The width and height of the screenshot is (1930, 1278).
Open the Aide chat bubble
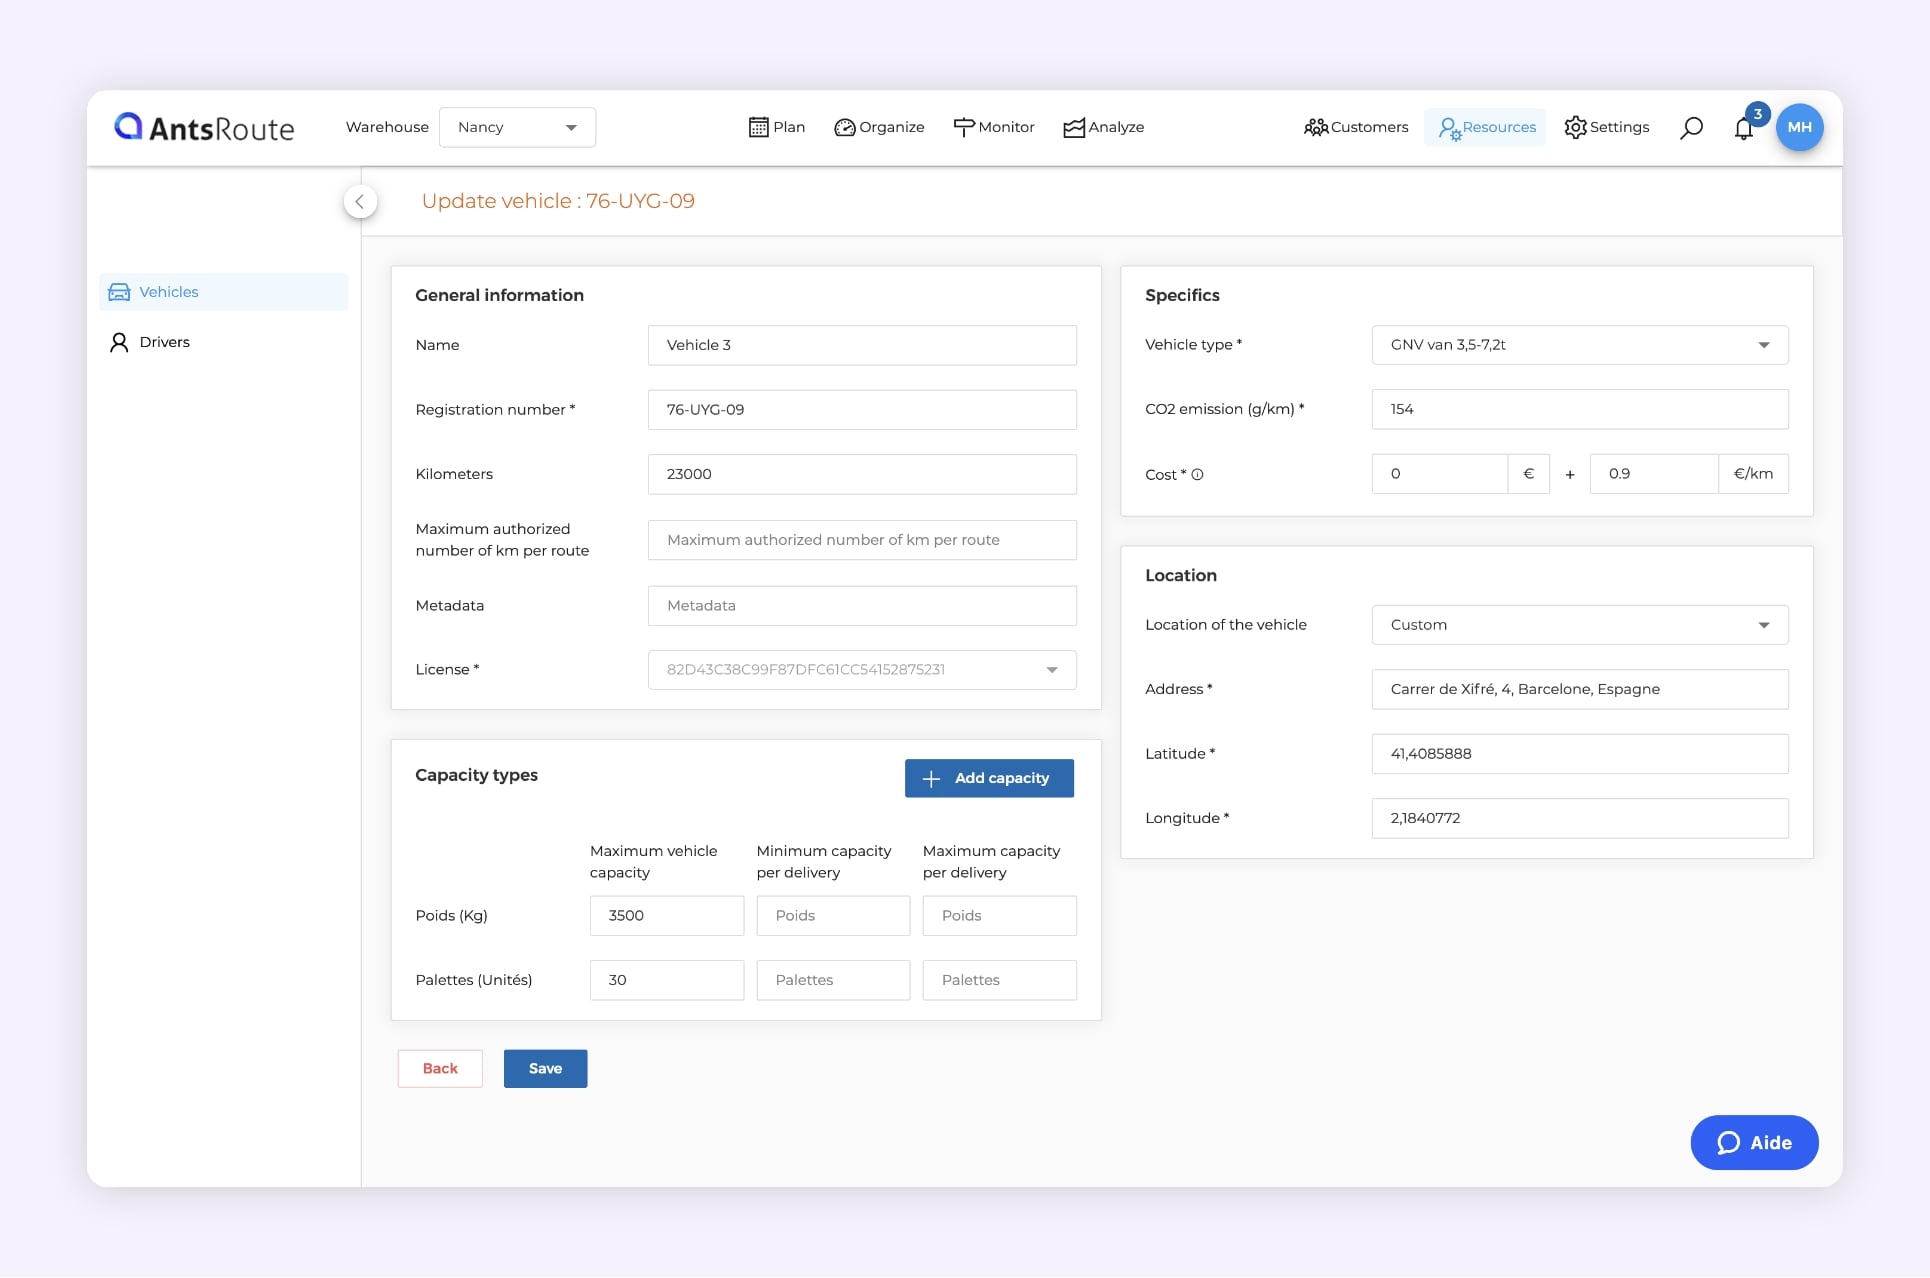[1753, 1142]
